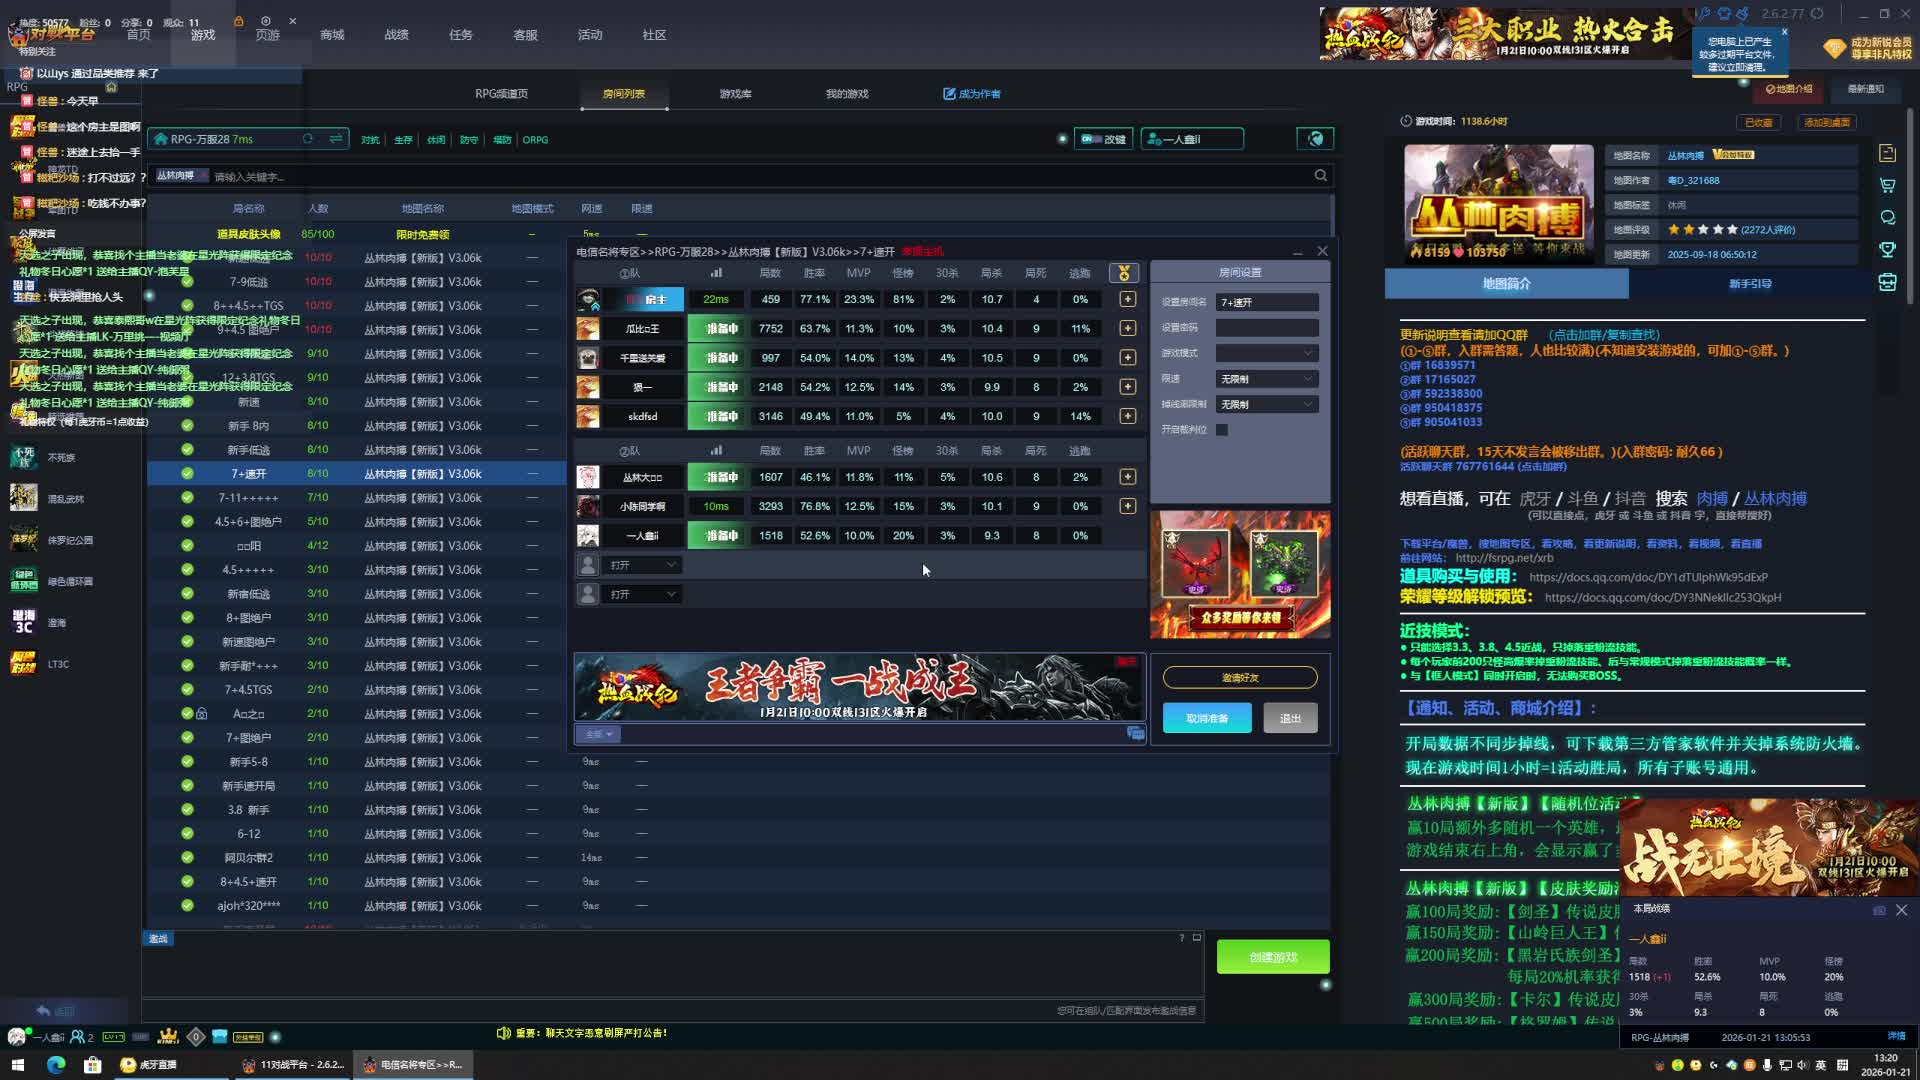Enable the 开启裁判位 checkbox
Screen dimensions: 1920x1080
click(1222, 430)
